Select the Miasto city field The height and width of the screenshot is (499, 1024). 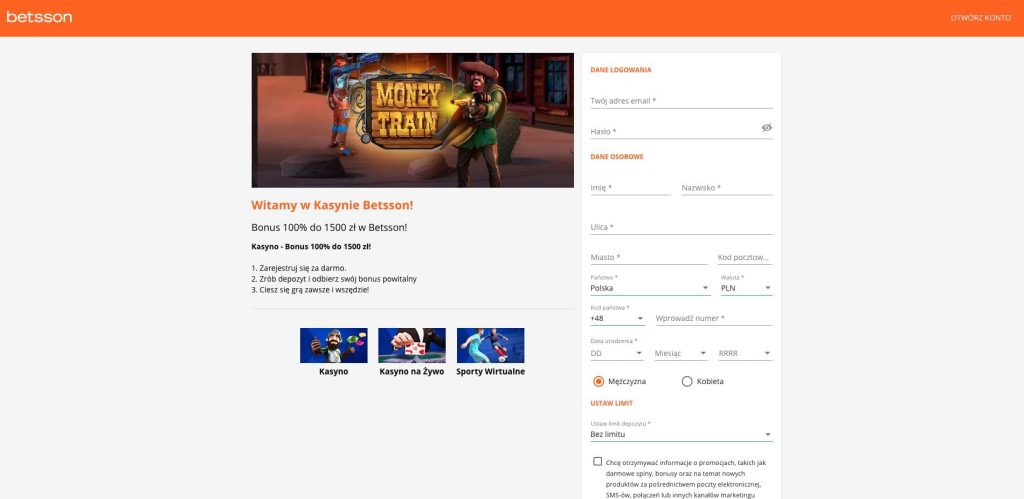point(648,257)
